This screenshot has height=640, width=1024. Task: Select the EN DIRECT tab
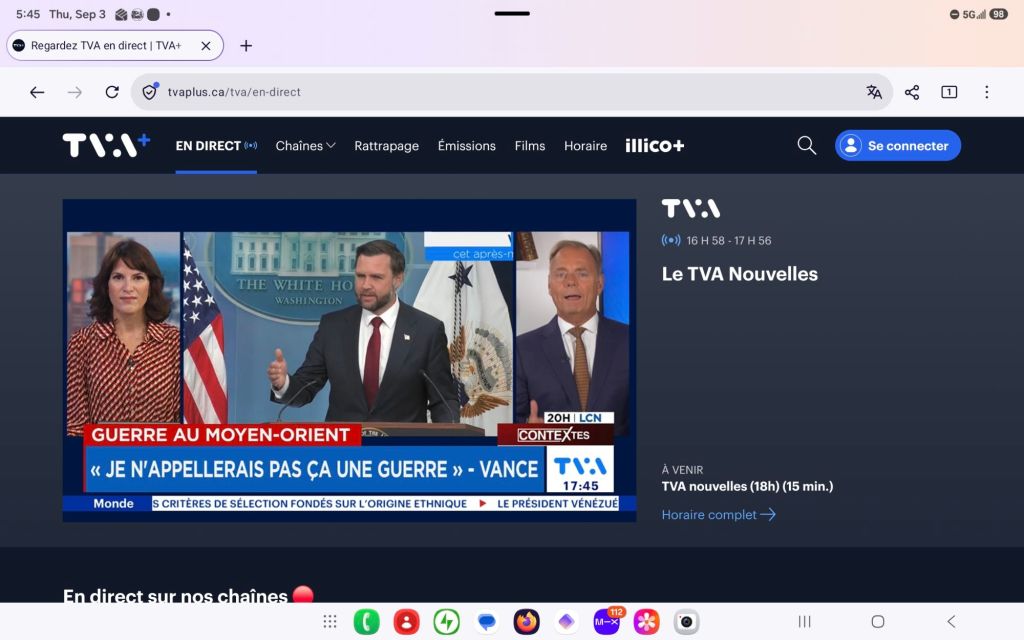click(x=216, y=146)
